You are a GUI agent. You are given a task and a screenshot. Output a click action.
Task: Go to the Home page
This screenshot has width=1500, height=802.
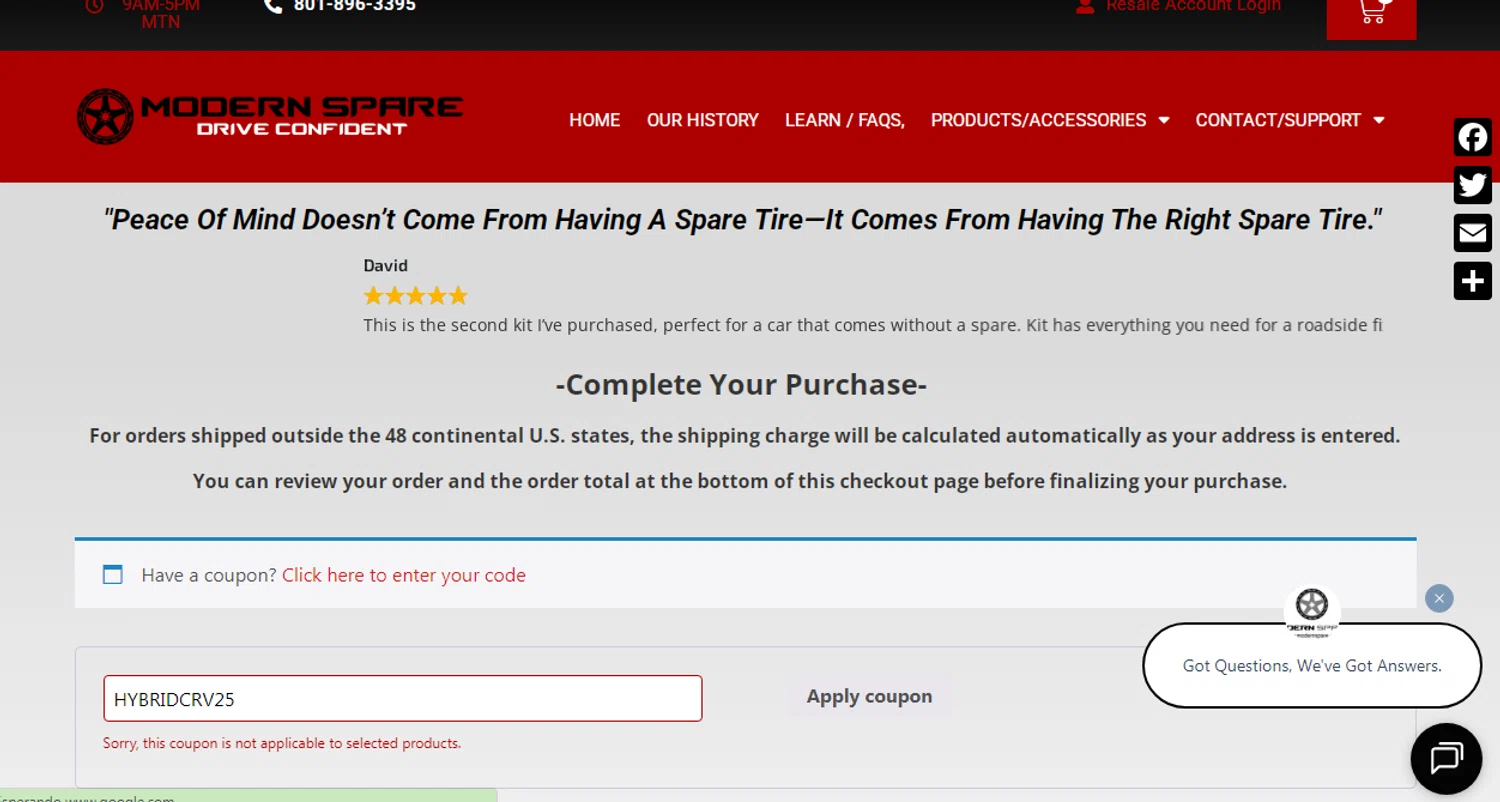click(595, 120)
